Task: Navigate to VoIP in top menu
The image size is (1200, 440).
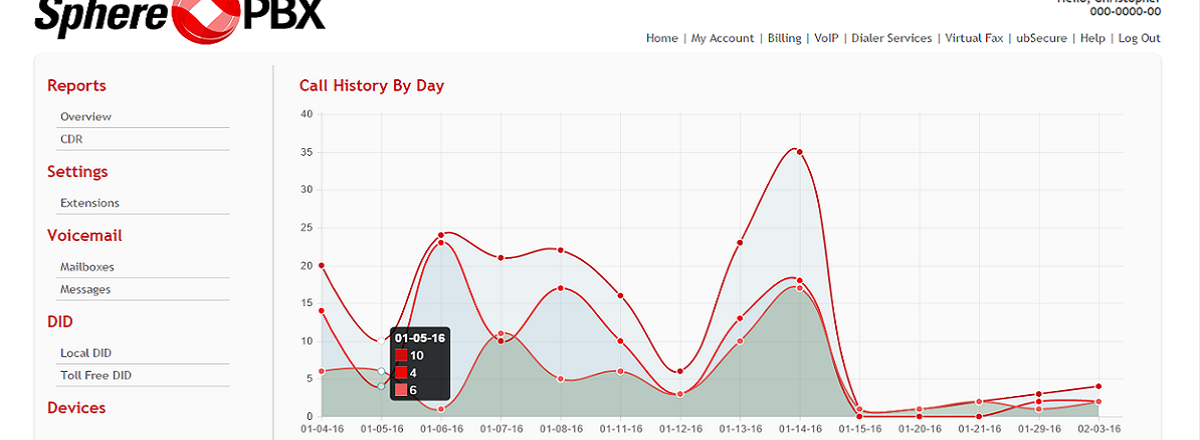Action: pyautogui.click(x=826, y=38)
